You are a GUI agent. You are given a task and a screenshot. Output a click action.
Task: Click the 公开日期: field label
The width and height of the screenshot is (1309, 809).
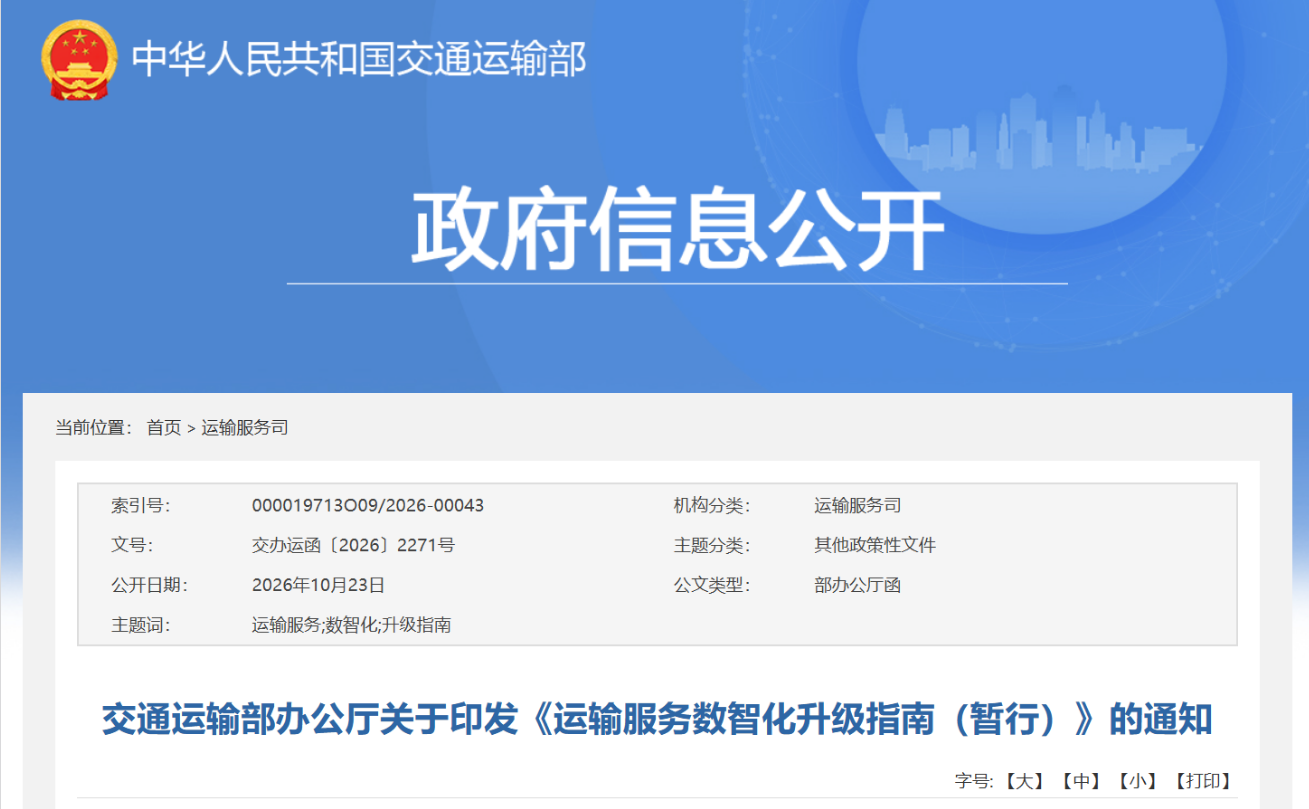tap(149, 586)
